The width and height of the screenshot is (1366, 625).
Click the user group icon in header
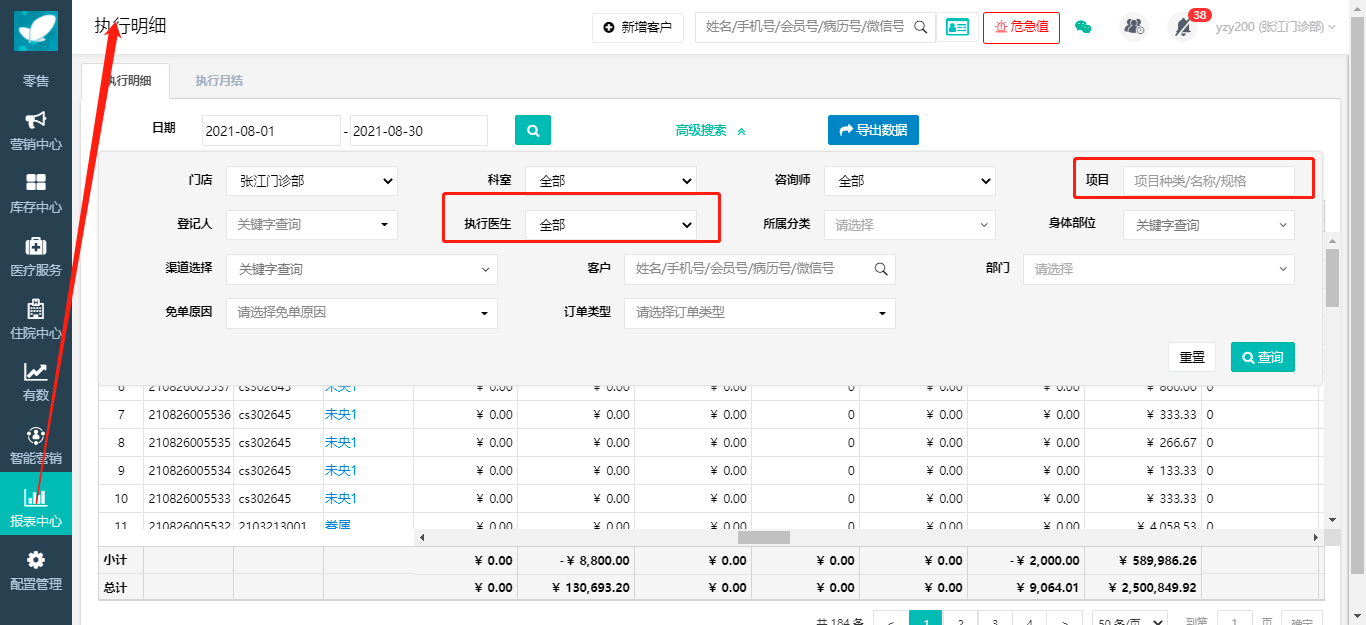tap(1134, 27)
